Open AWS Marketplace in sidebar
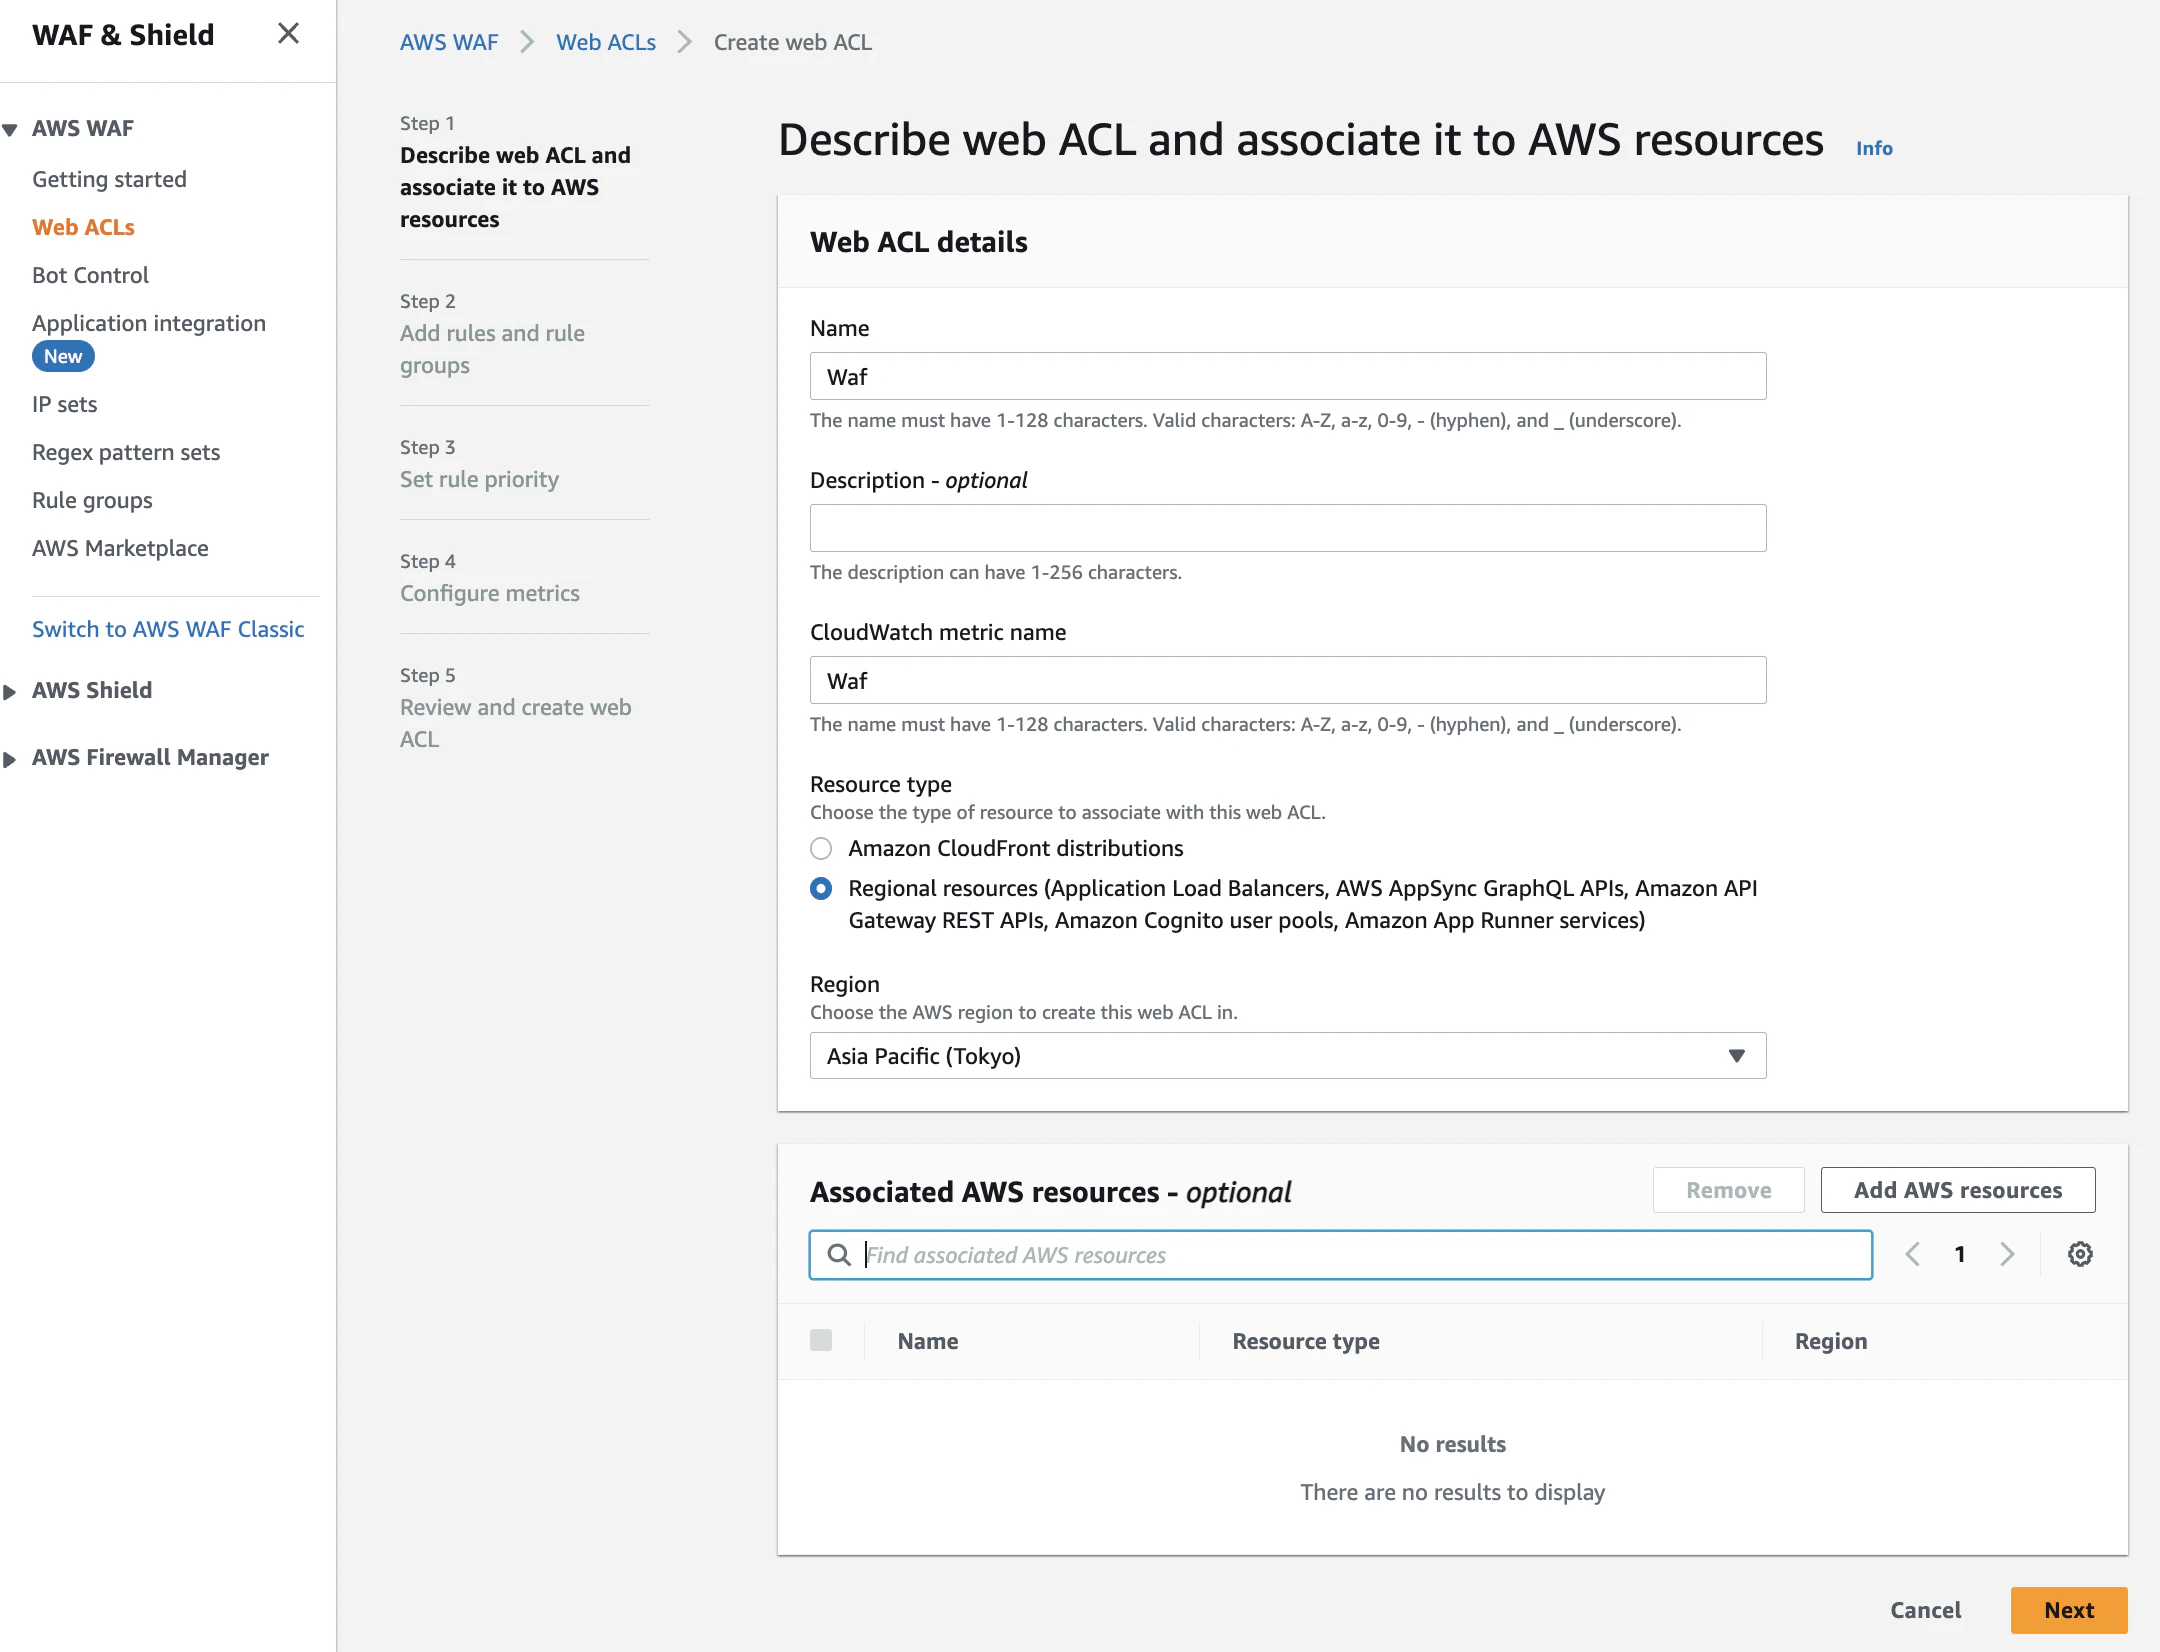 pyautogui.click(x=120, y=548)
